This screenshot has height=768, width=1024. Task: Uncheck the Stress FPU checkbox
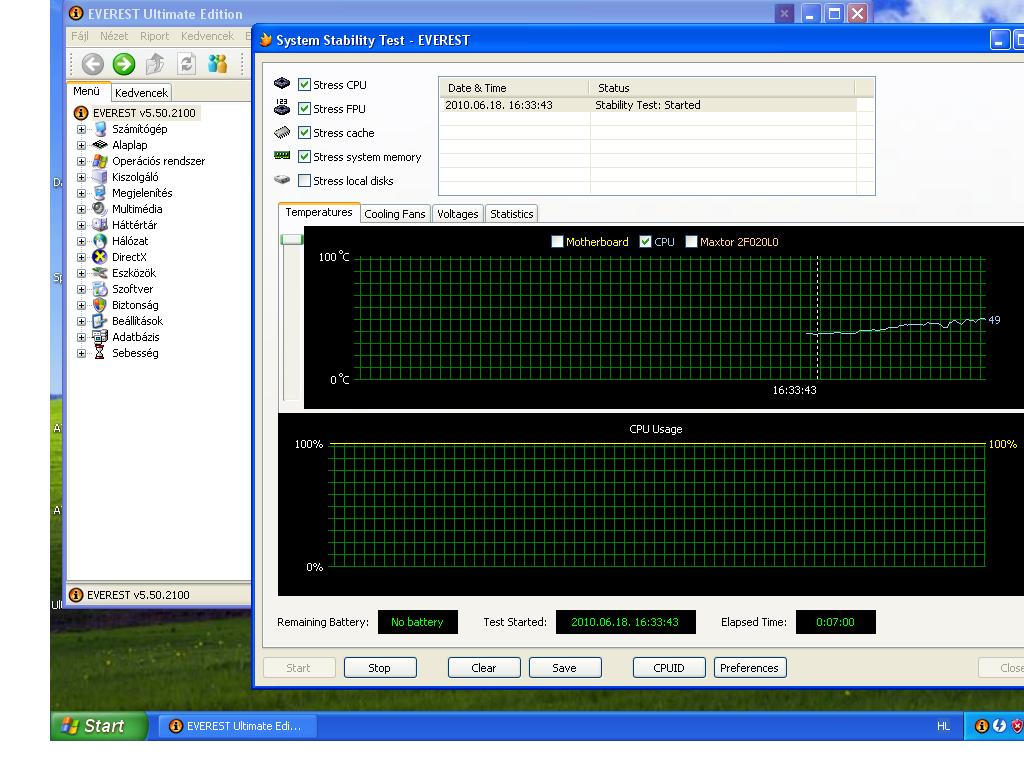click(304, 108)
